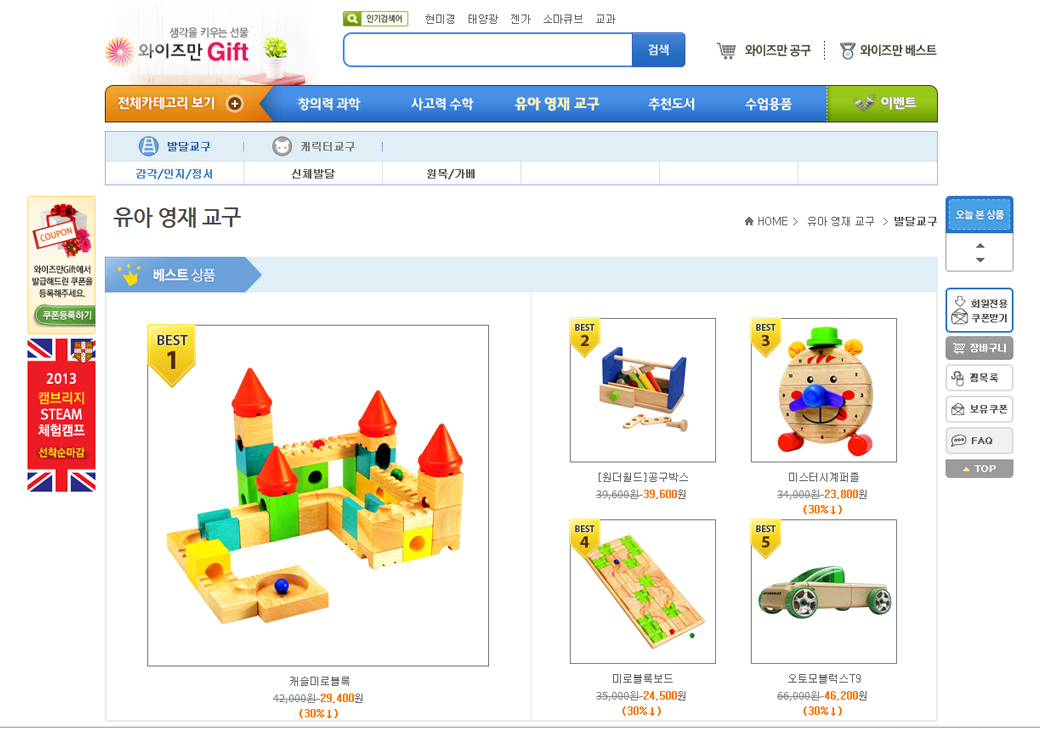Click the green magnifier 인기검색어 icon

352,19
